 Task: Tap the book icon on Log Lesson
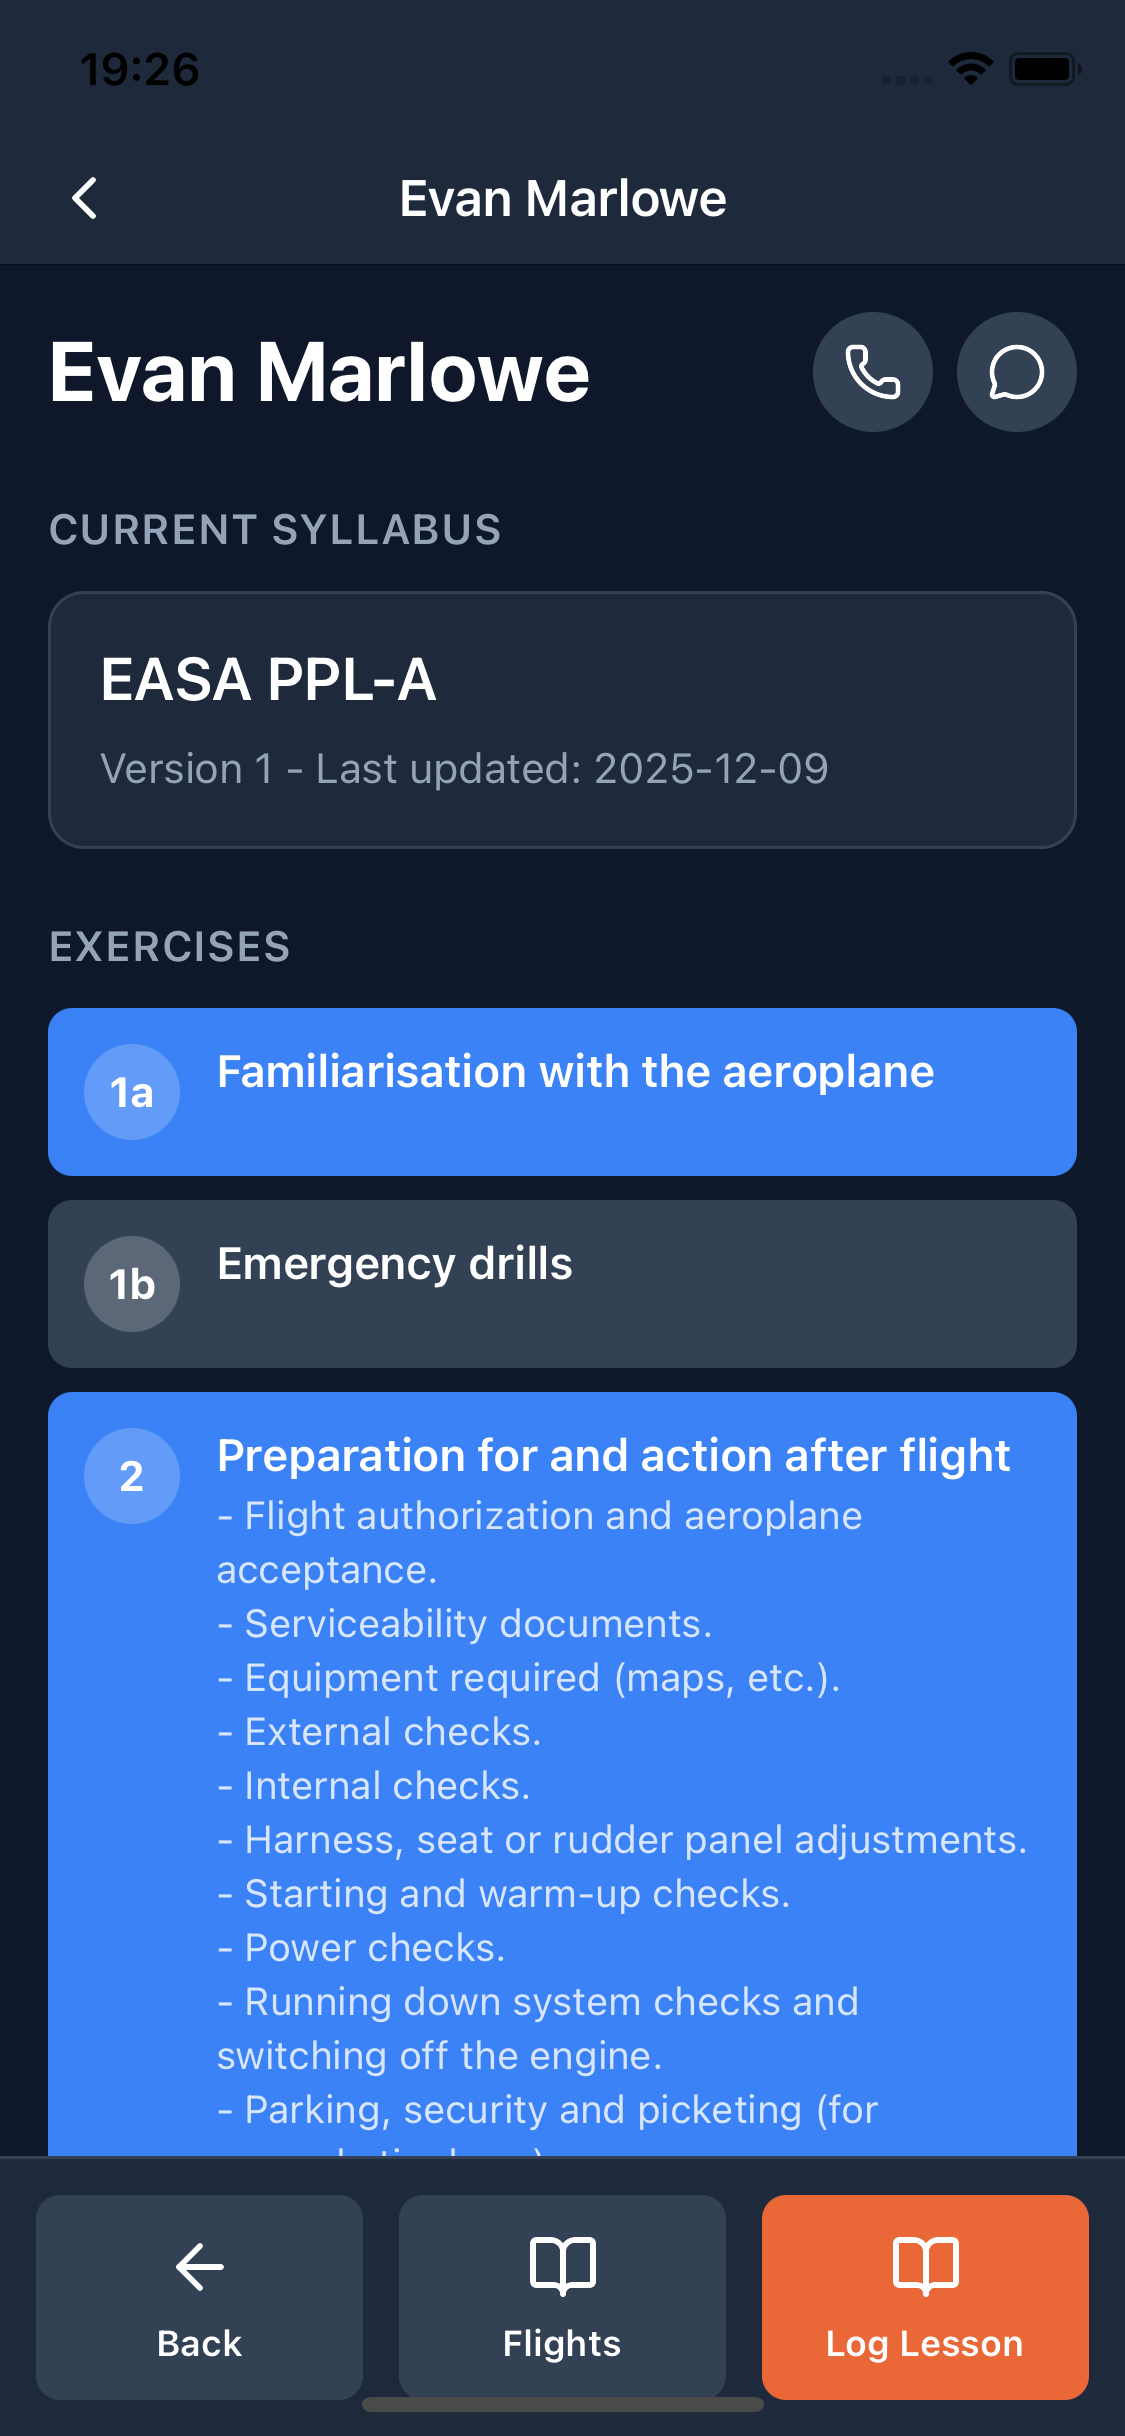point(923,2266)
